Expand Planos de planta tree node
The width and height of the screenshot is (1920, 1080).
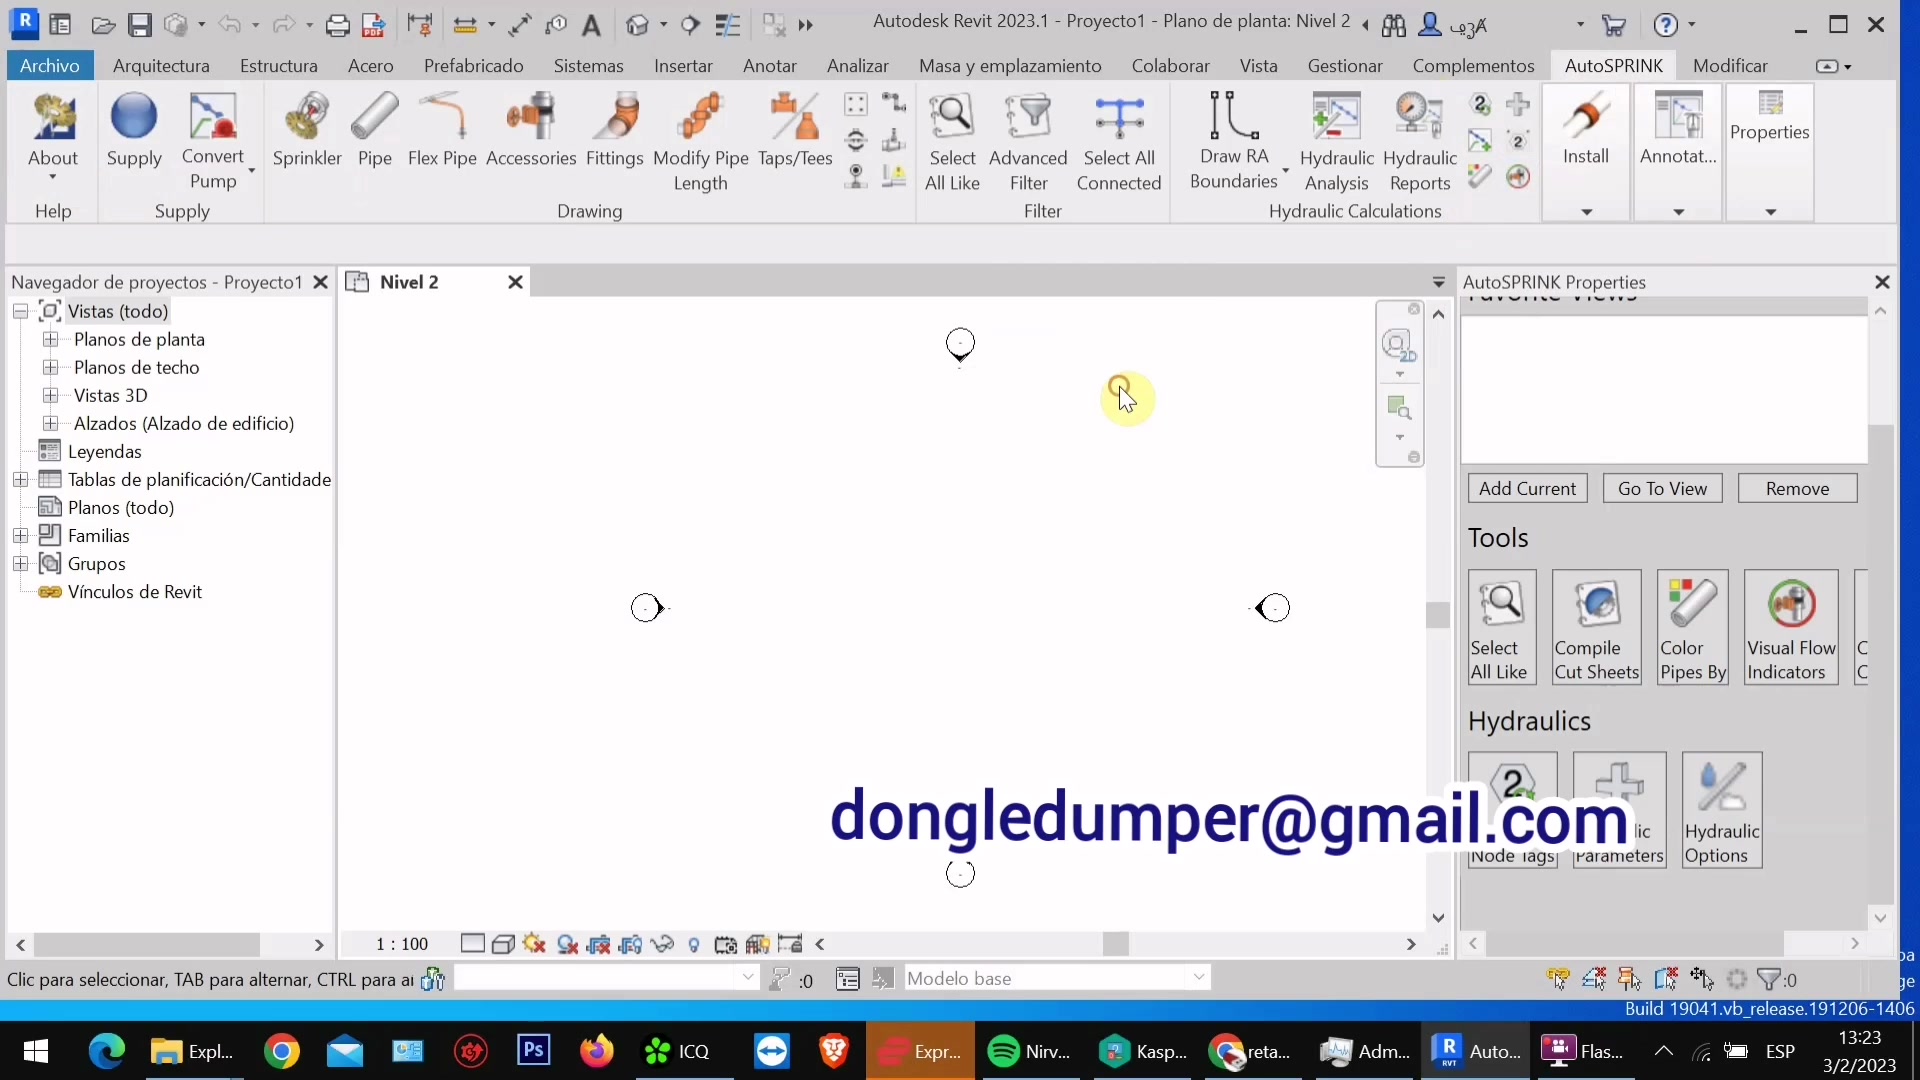[x=51, y=339]
